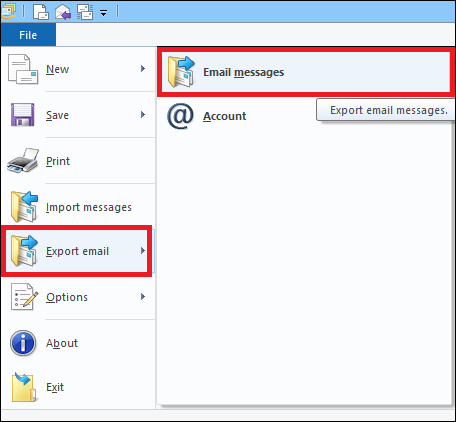Click the @ Account export icon
Viewport: 456px width, 422px height.
(x=180, y=116)
